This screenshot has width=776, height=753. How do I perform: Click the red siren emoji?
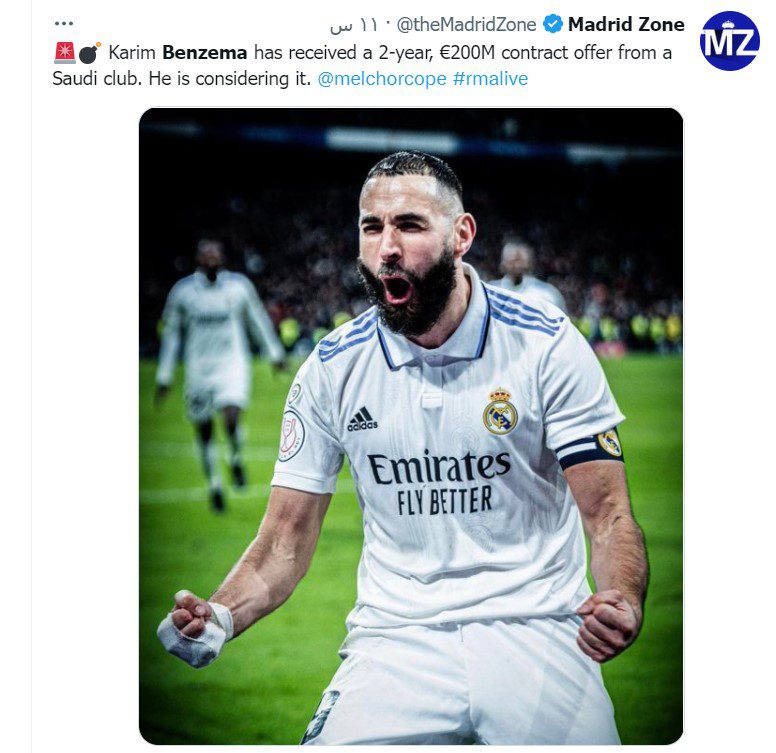65,53
